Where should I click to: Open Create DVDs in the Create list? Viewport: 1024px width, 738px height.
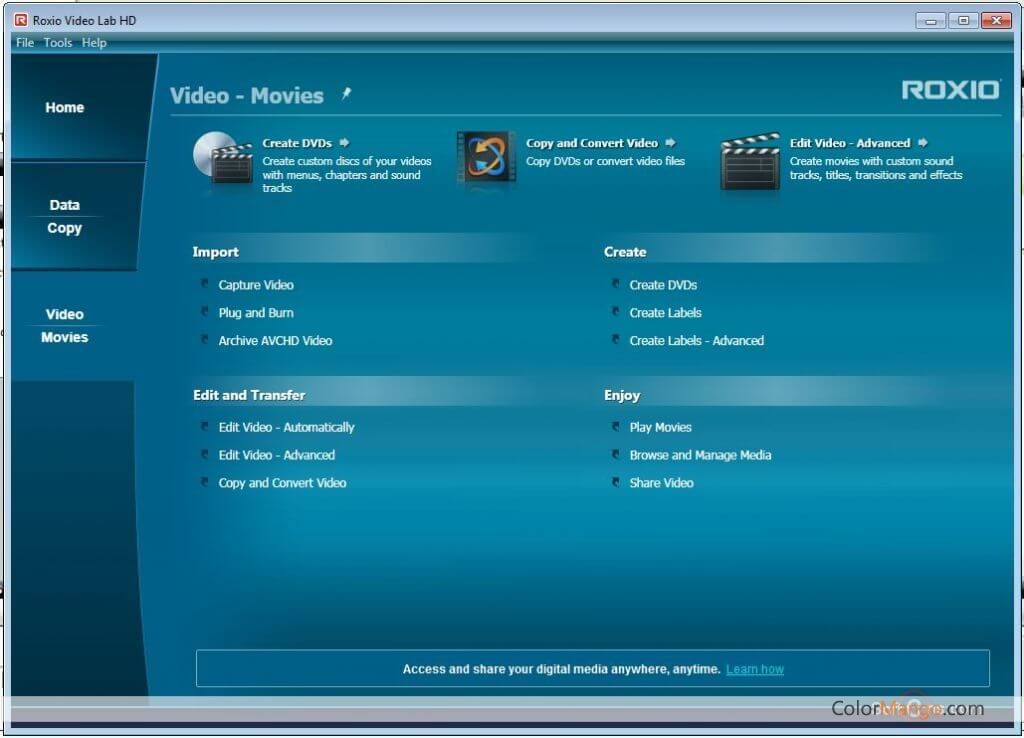(663, 285)
